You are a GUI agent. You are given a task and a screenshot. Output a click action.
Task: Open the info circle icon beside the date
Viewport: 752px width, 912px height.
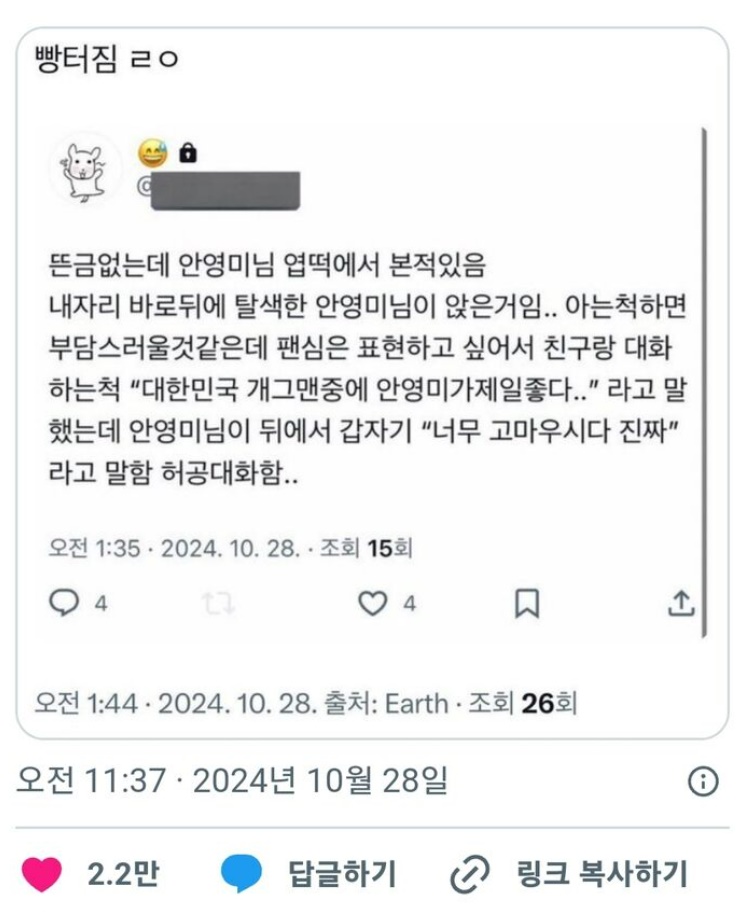tap(703, 781)
